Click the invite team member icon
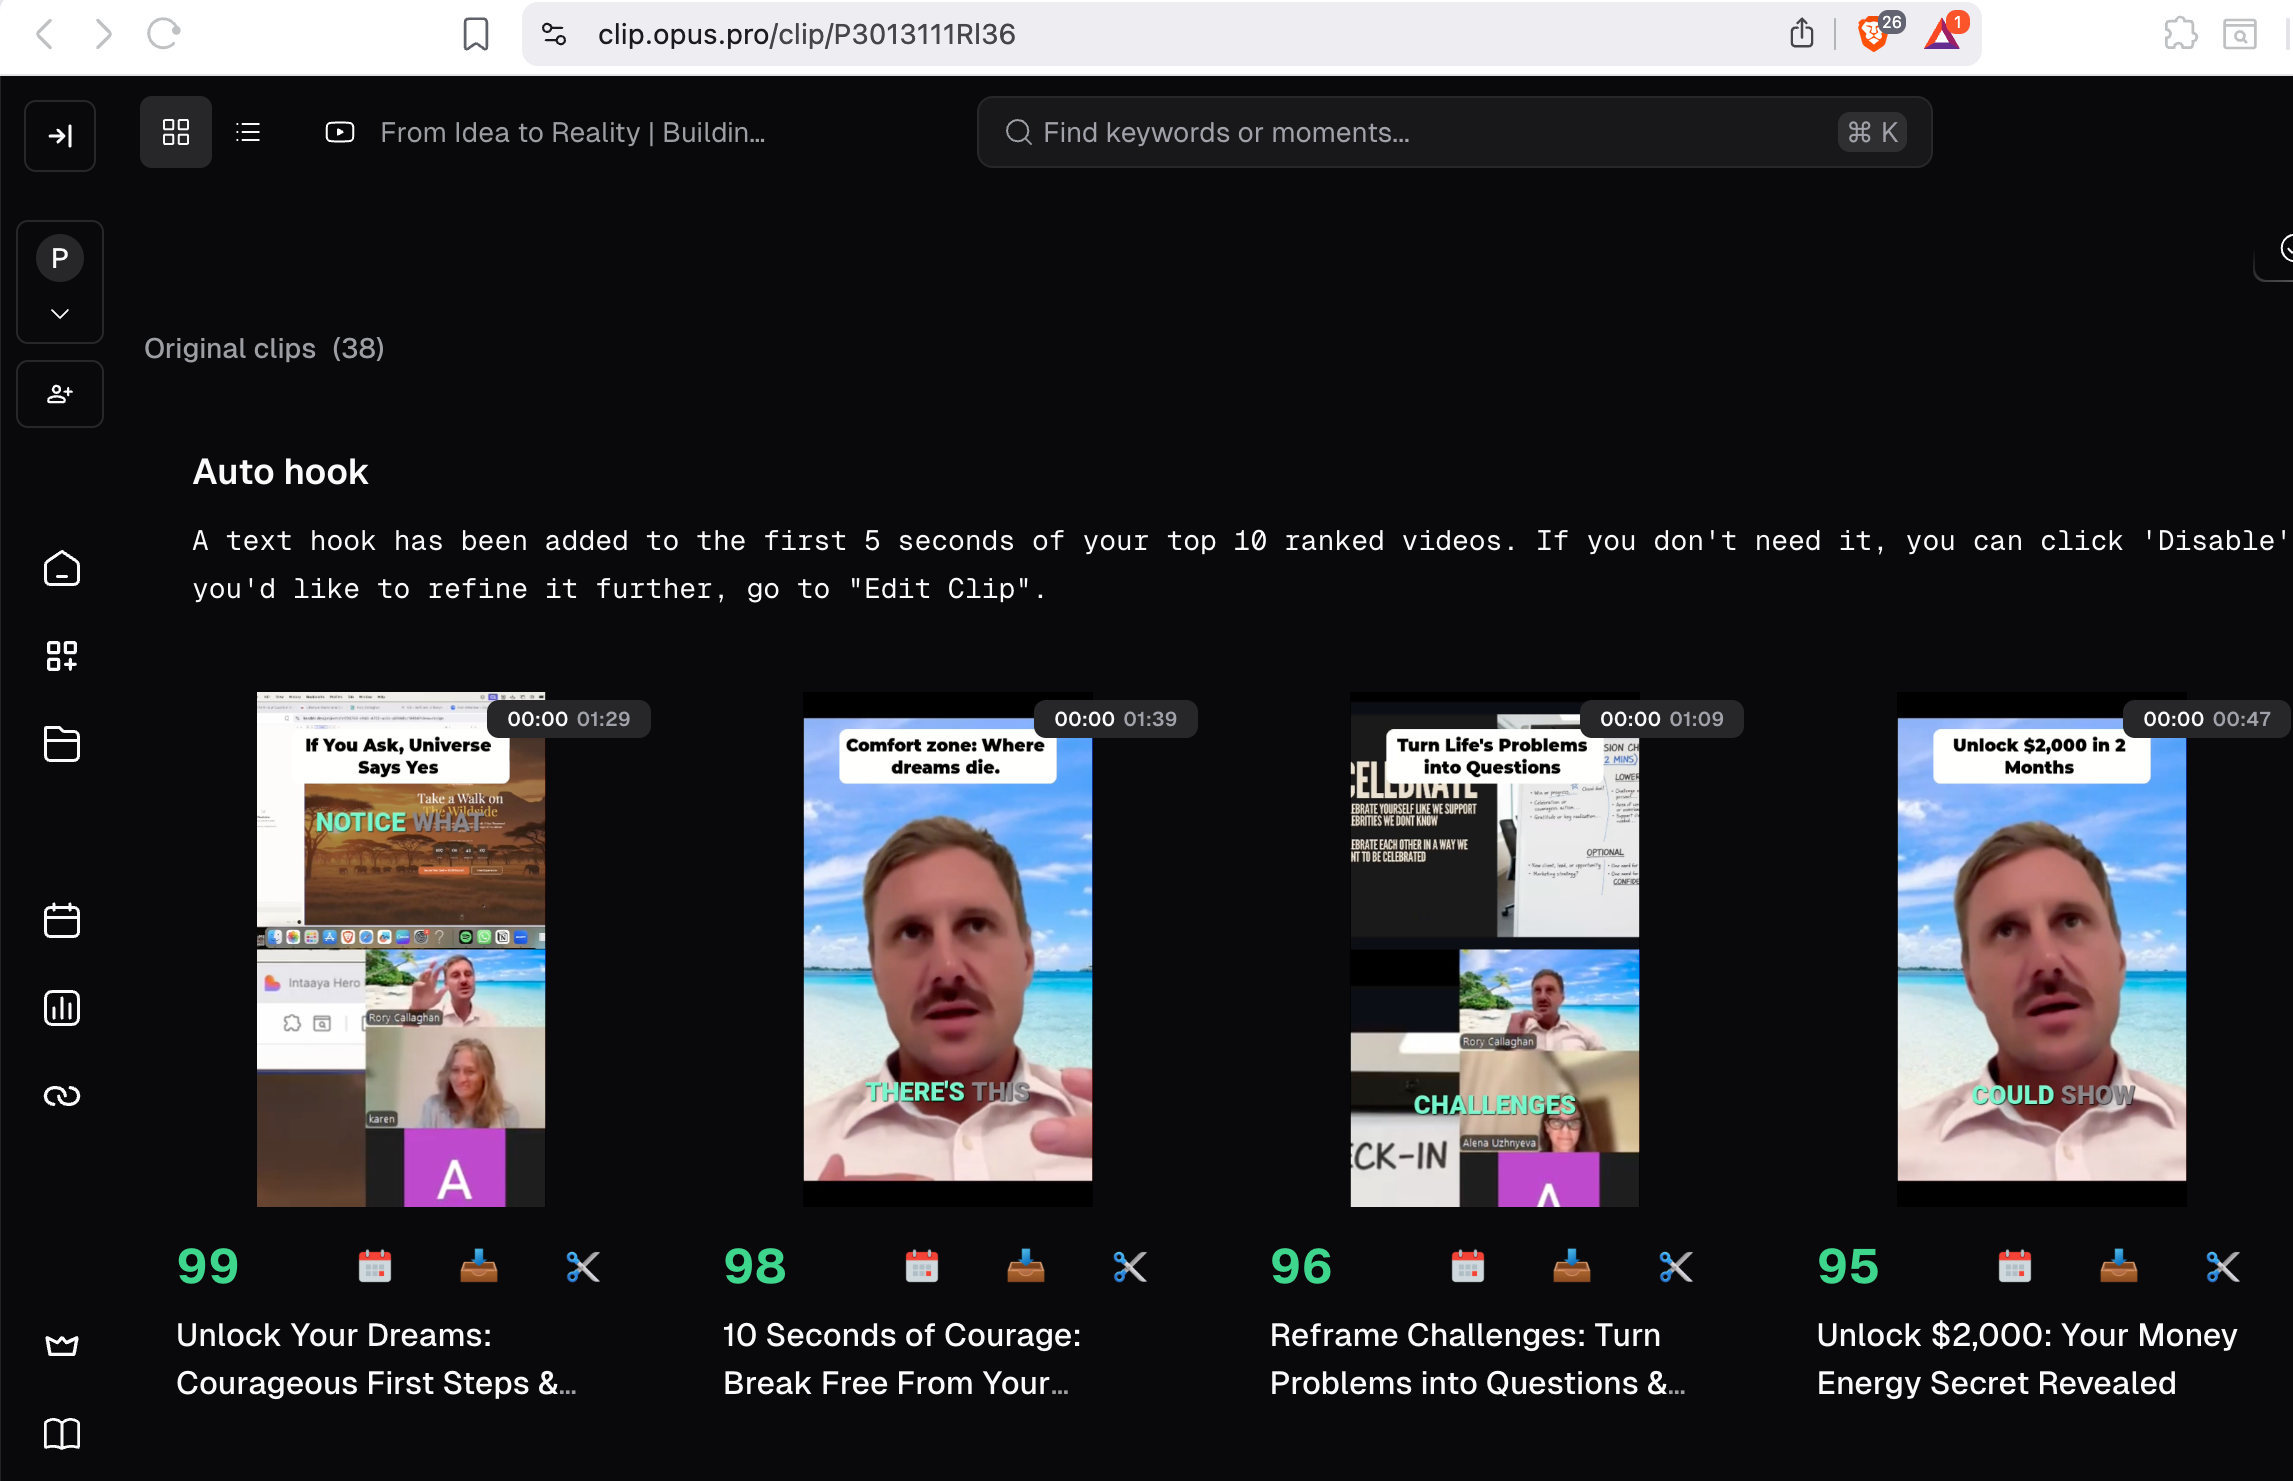Viewport: 2293px width, 1481px height. click(x=60, y=394)
